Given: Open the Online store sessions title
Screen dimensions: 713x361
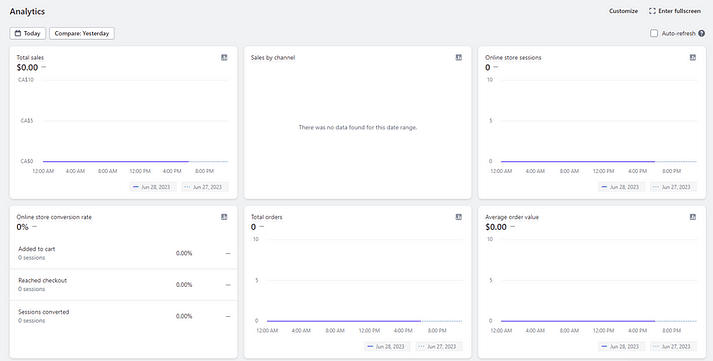Looking at the screenshot, I should click(513, 57).
